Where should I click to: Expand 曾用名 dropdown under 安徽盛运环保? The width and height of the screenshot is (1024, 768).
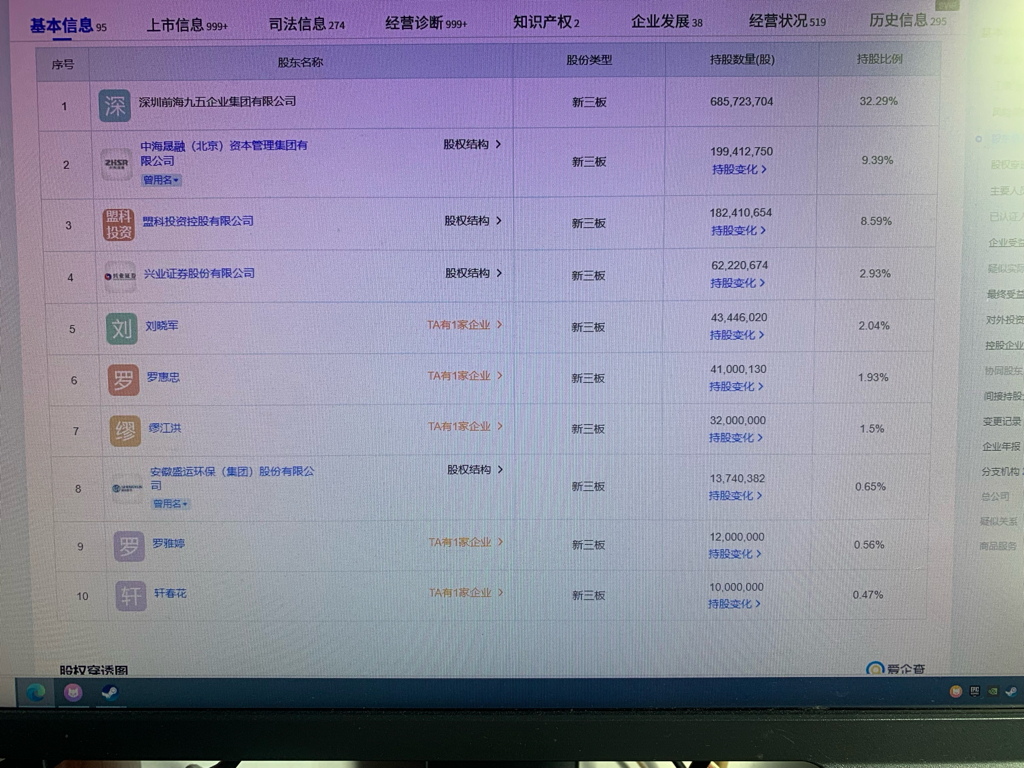(x=170, y=504)
